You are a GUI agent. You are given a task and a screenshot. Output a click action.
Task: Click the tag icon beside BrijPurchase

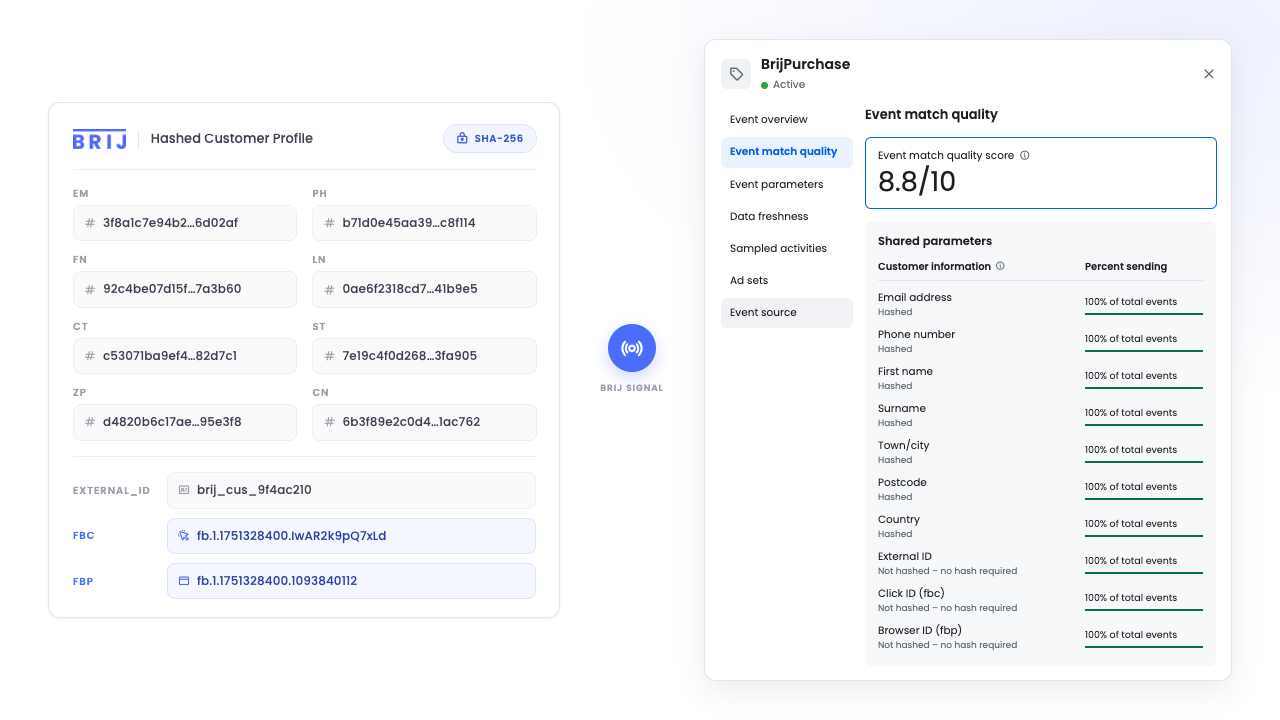click(x=736, y=74)
